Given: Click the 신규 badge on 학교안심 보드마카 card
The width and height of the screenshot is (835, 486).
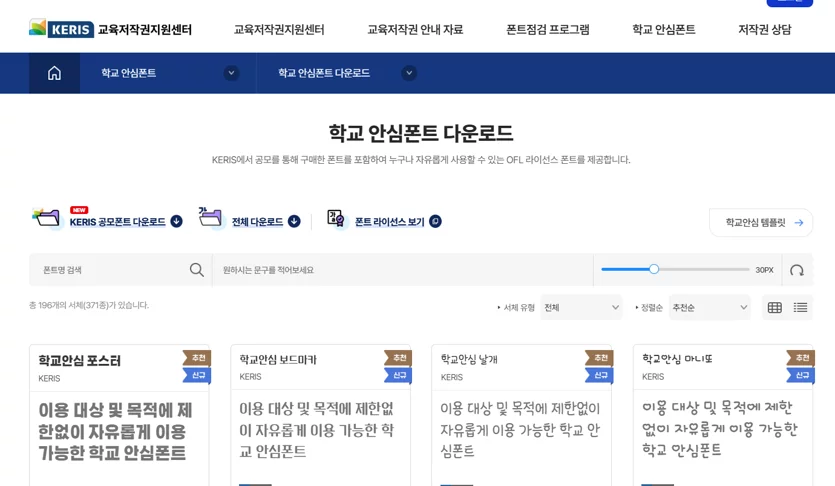Looking at the screenshot, I should click(x=398, y=375).
